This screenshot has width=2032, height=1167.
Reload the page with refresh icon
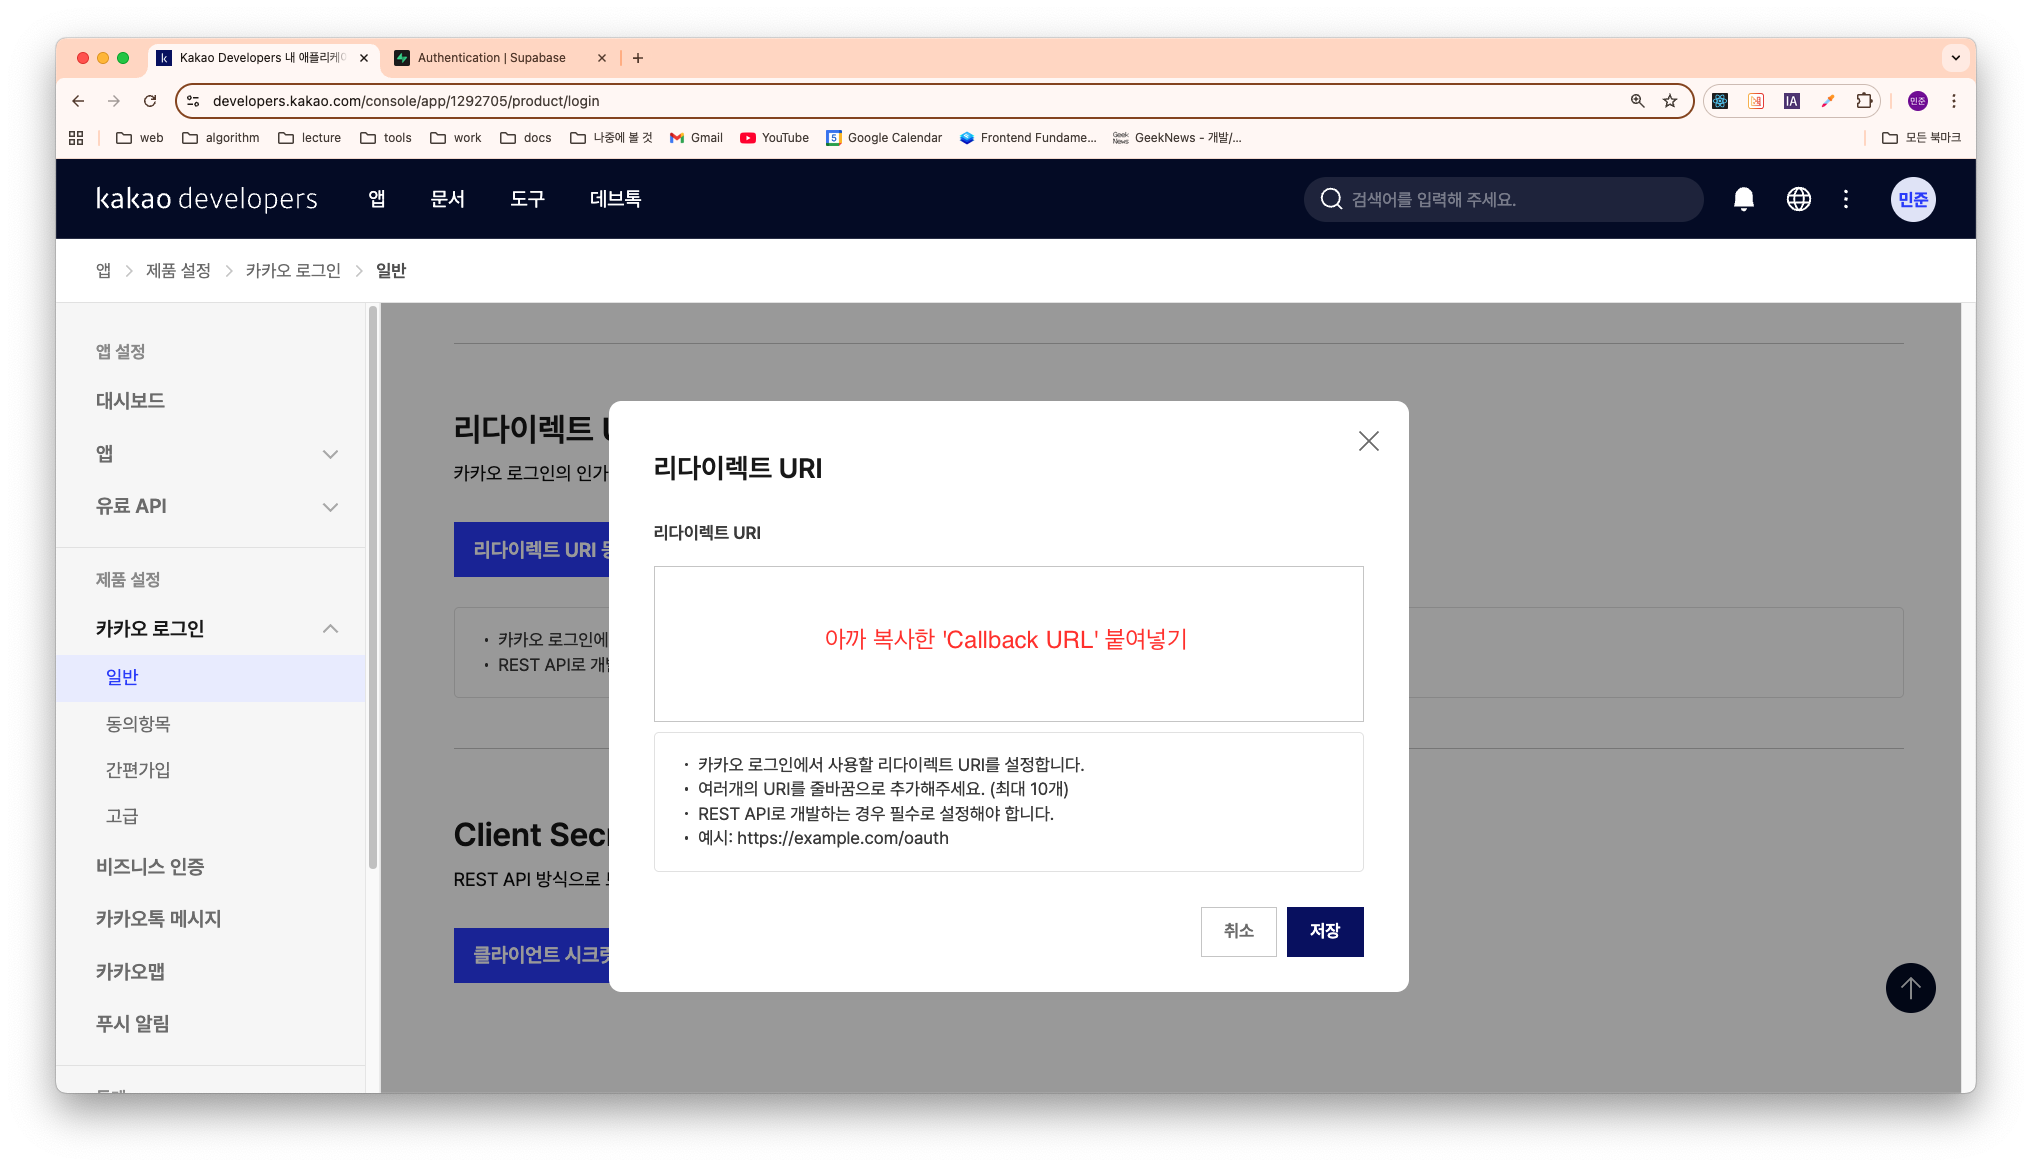point(150,101)
